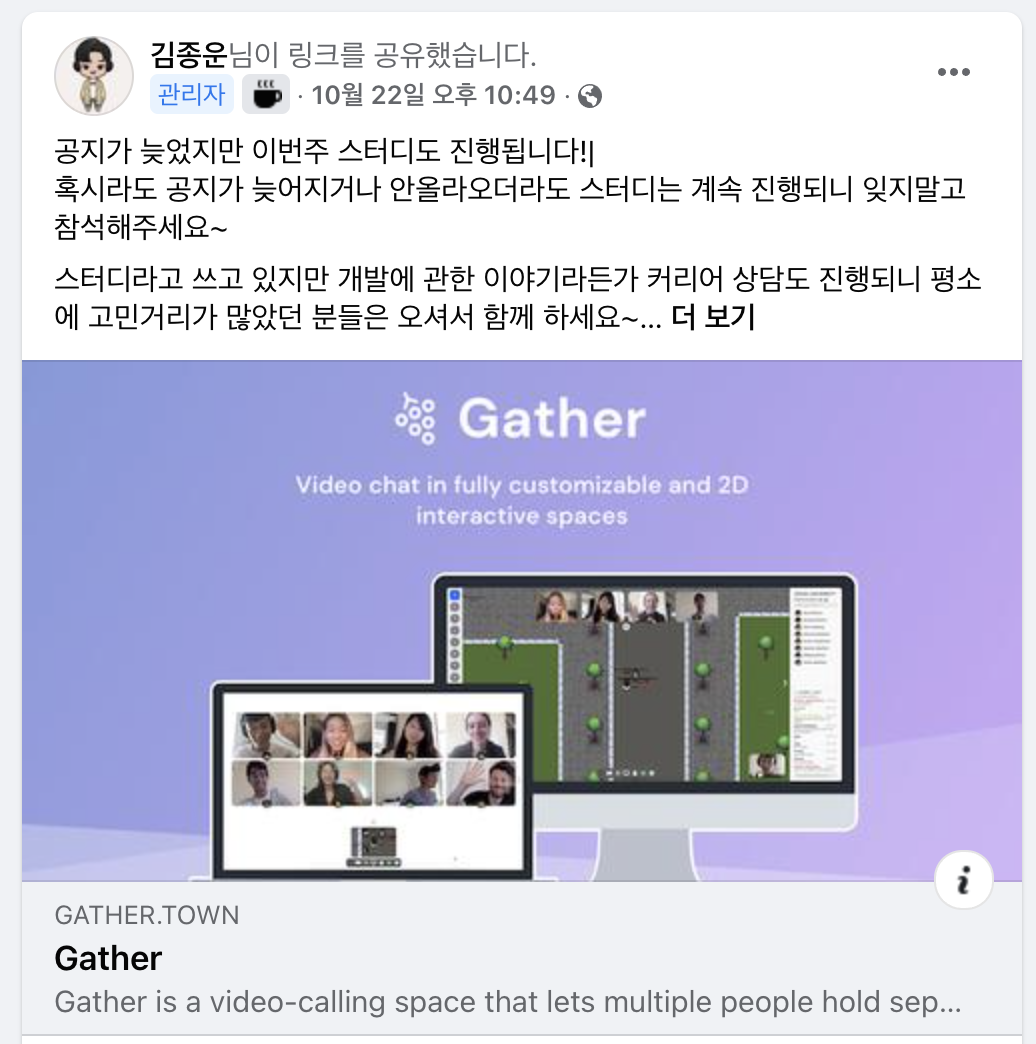The image size is (1036, 1044).
Task: Click the small map thumbnail on laptop screen
Action: (374, 846)
